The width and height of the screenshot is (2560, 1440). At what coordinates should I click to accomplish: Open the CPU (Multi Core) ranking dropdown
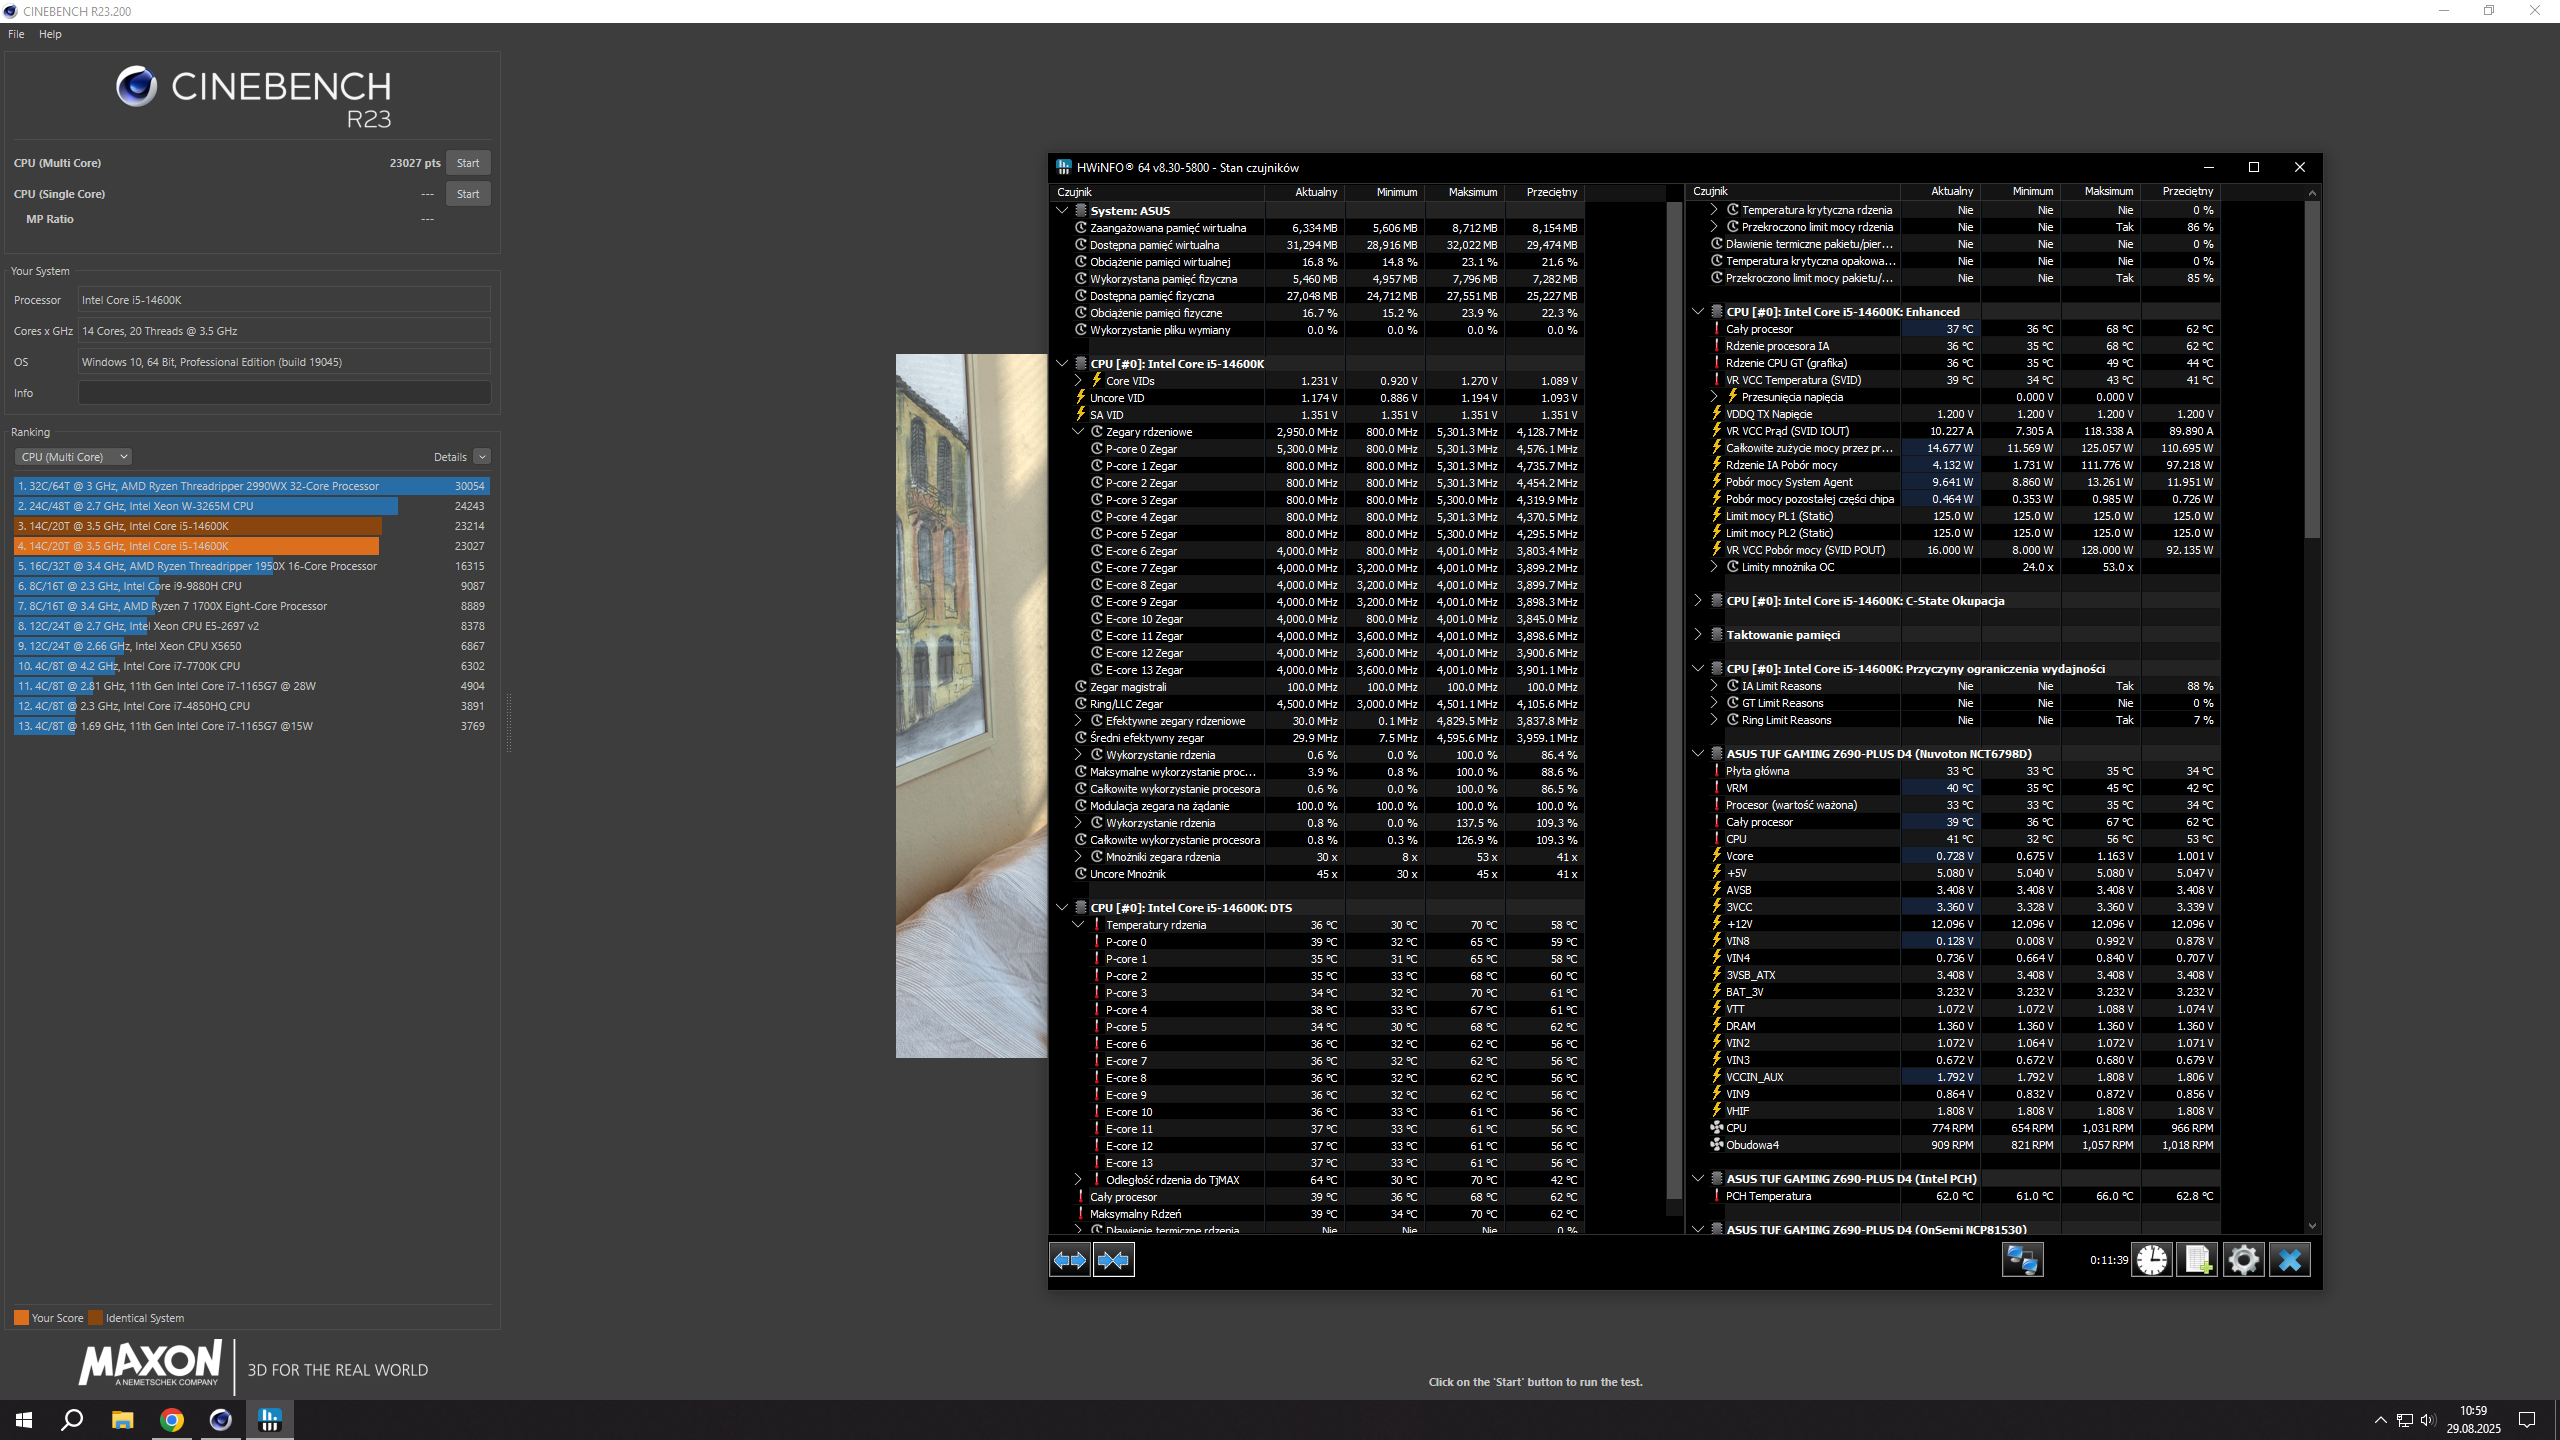click(x=73, y=457)
